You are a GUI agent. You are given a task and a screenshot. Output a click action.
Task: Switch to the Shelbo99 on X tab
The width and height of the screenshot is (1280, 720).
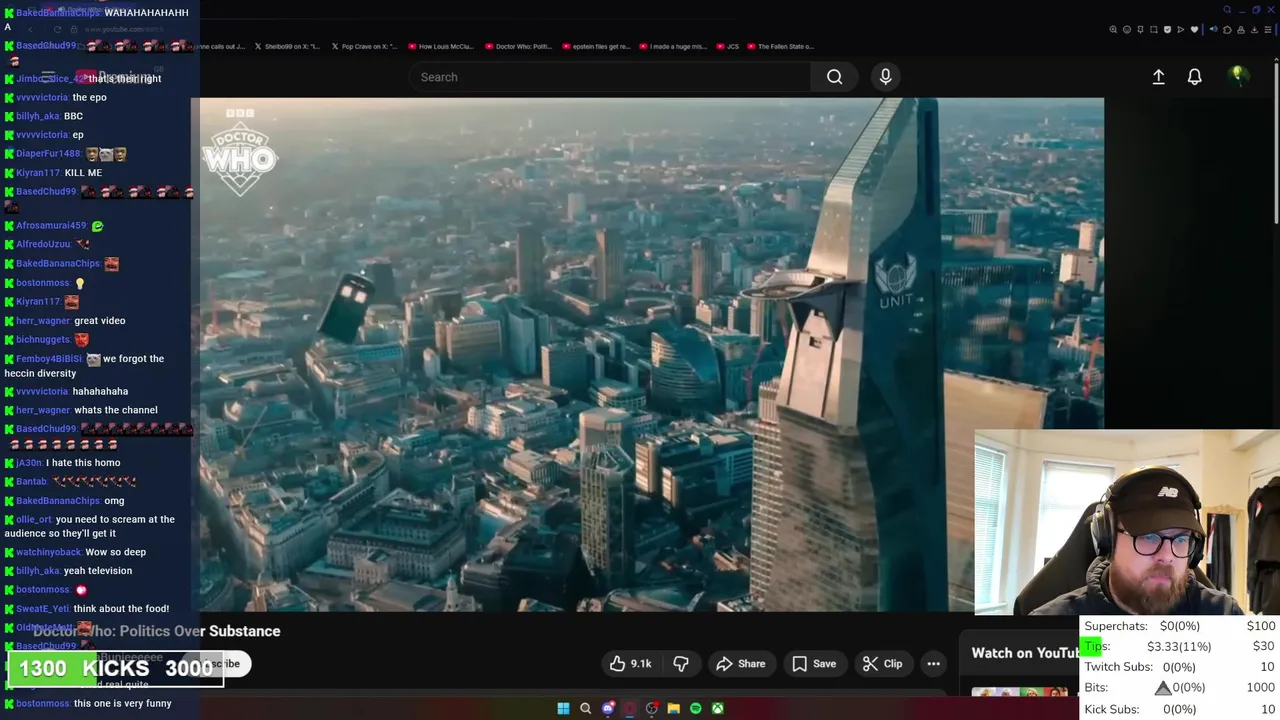(x=288, y=46)
